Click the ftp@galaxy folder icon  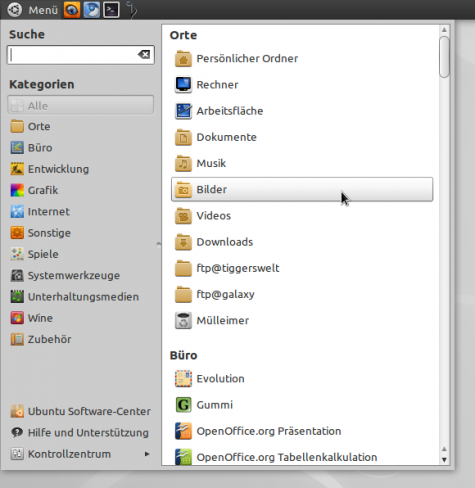[183, 295]
